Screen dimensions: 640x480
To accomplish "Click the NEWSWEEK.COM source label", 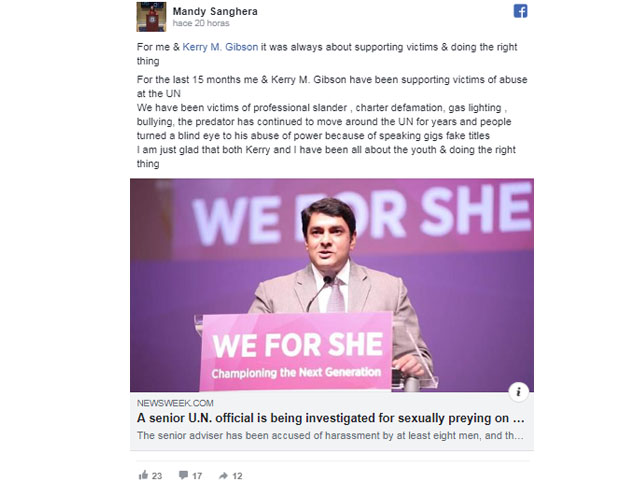I will pos(175,403).
